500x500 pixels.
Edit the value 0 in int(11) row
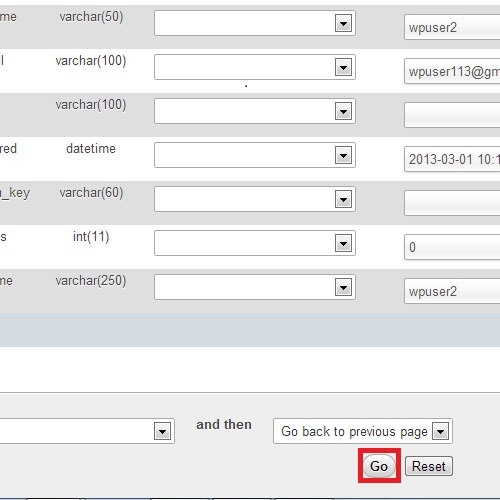pos(452,247)
